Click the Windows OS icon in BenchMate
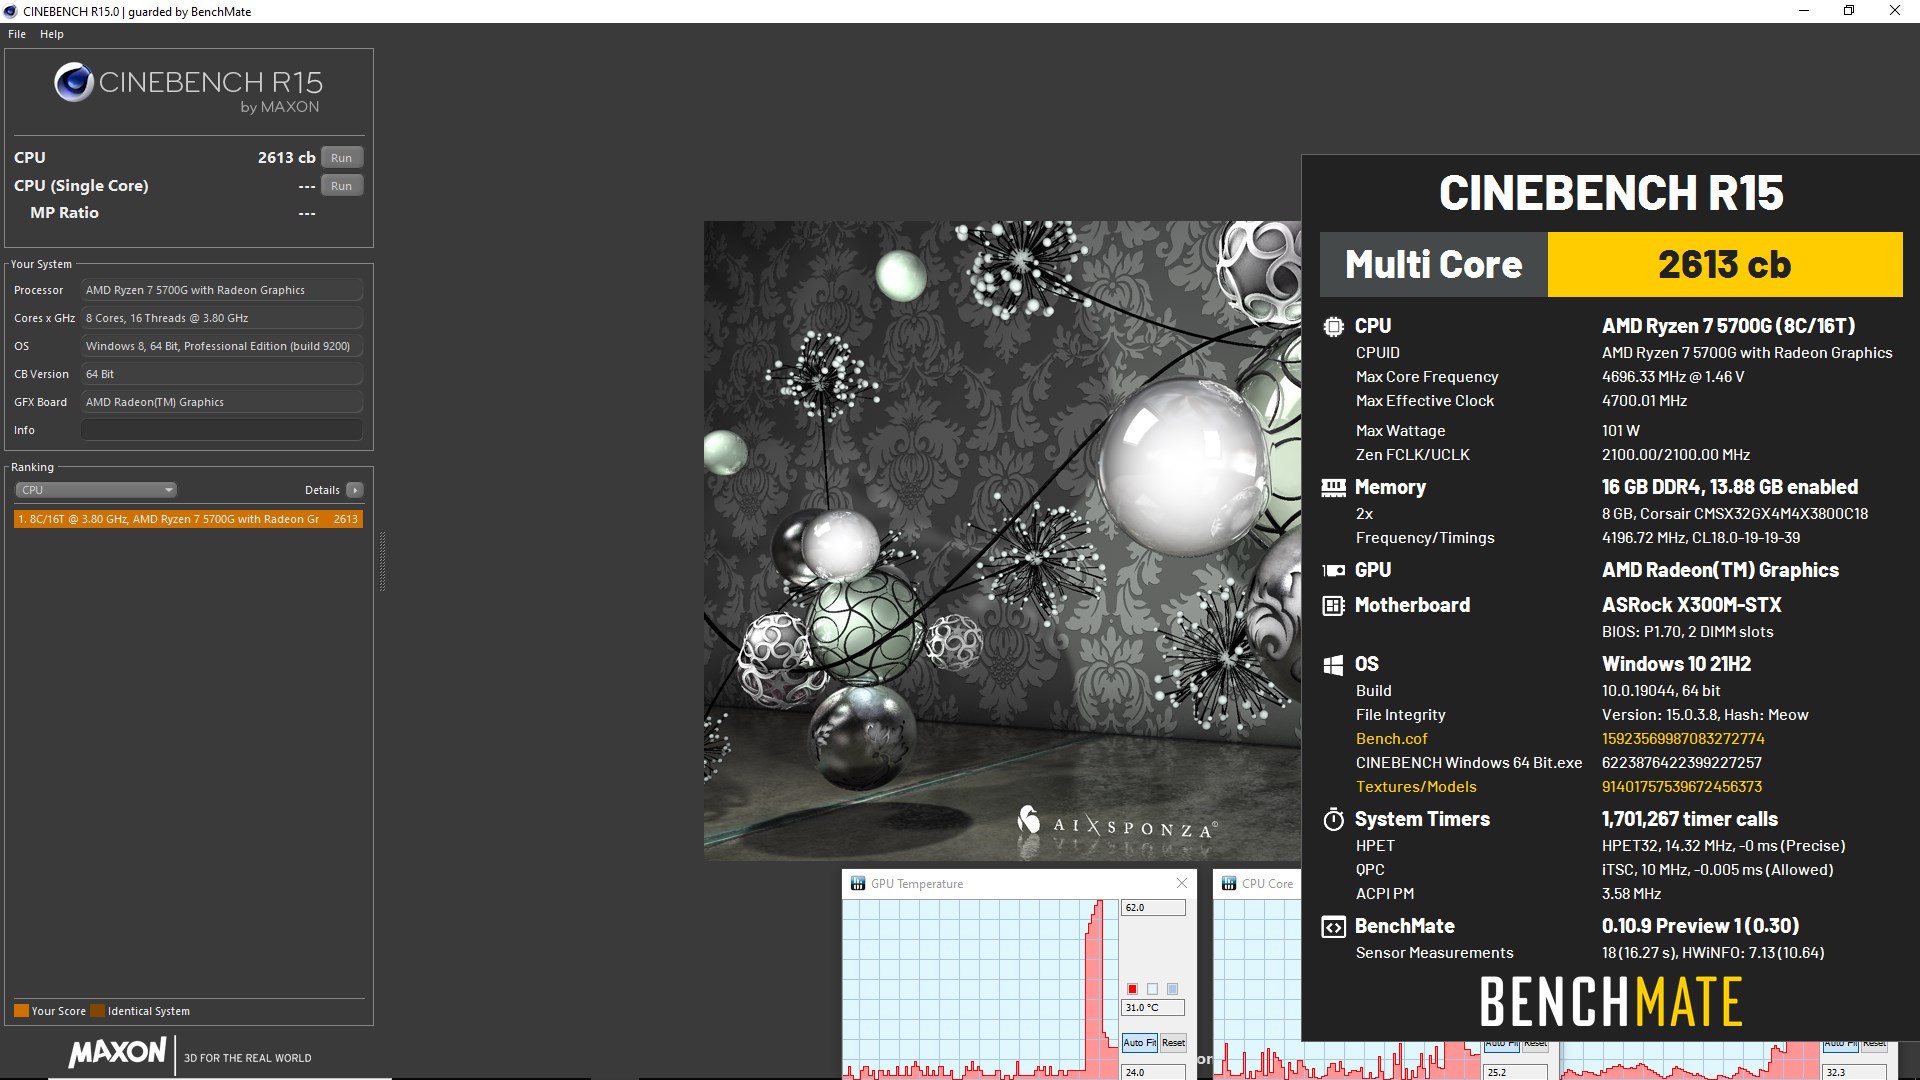 [x=1333, y=665]
